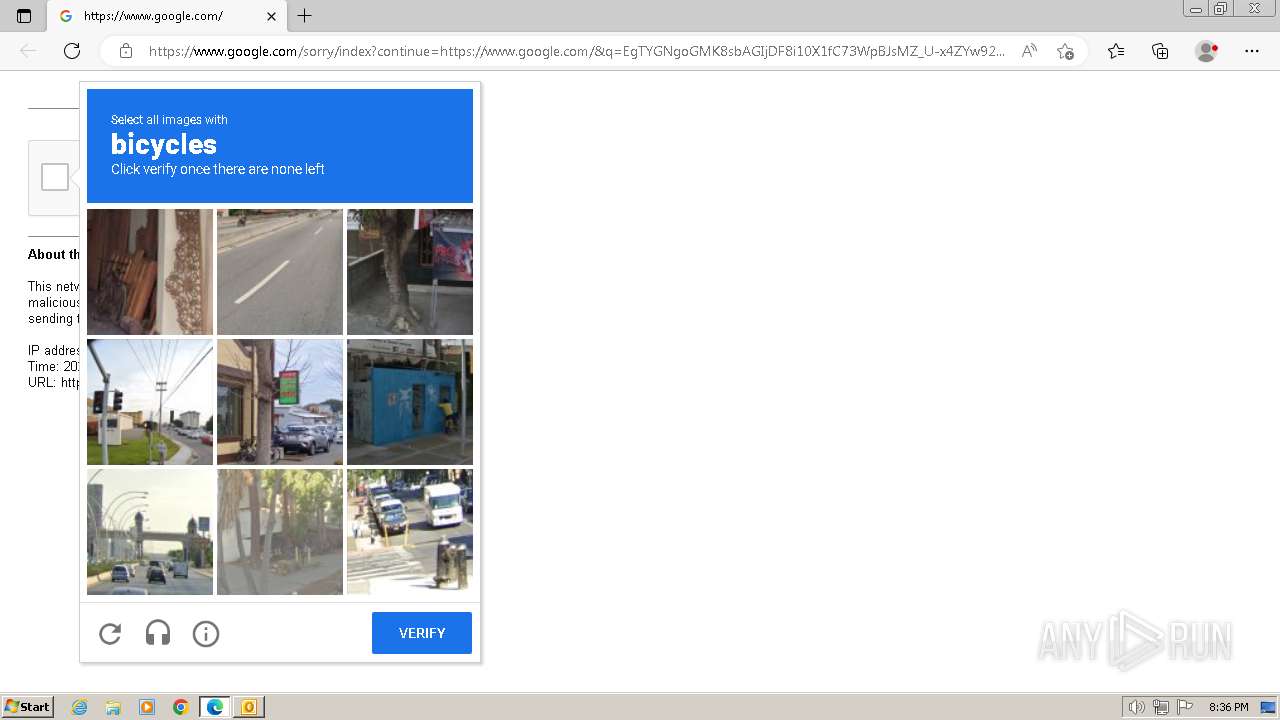1280x720 pixels.
Task: Focus the address bar URL
Action: 576,51
